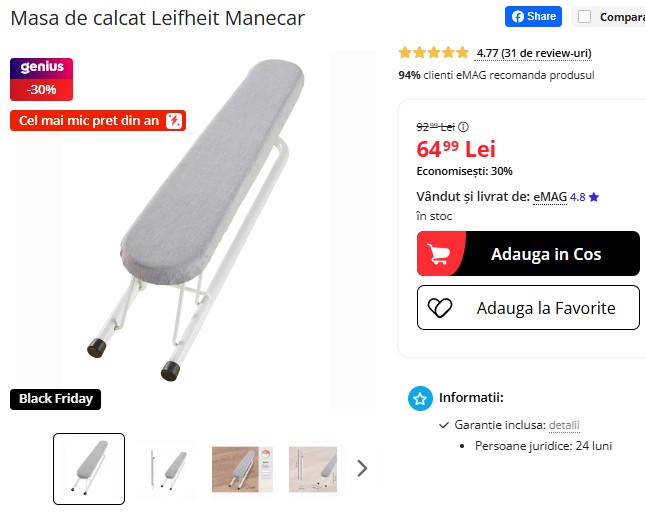
Task: Add the product to cart
Action: point(528,253)
